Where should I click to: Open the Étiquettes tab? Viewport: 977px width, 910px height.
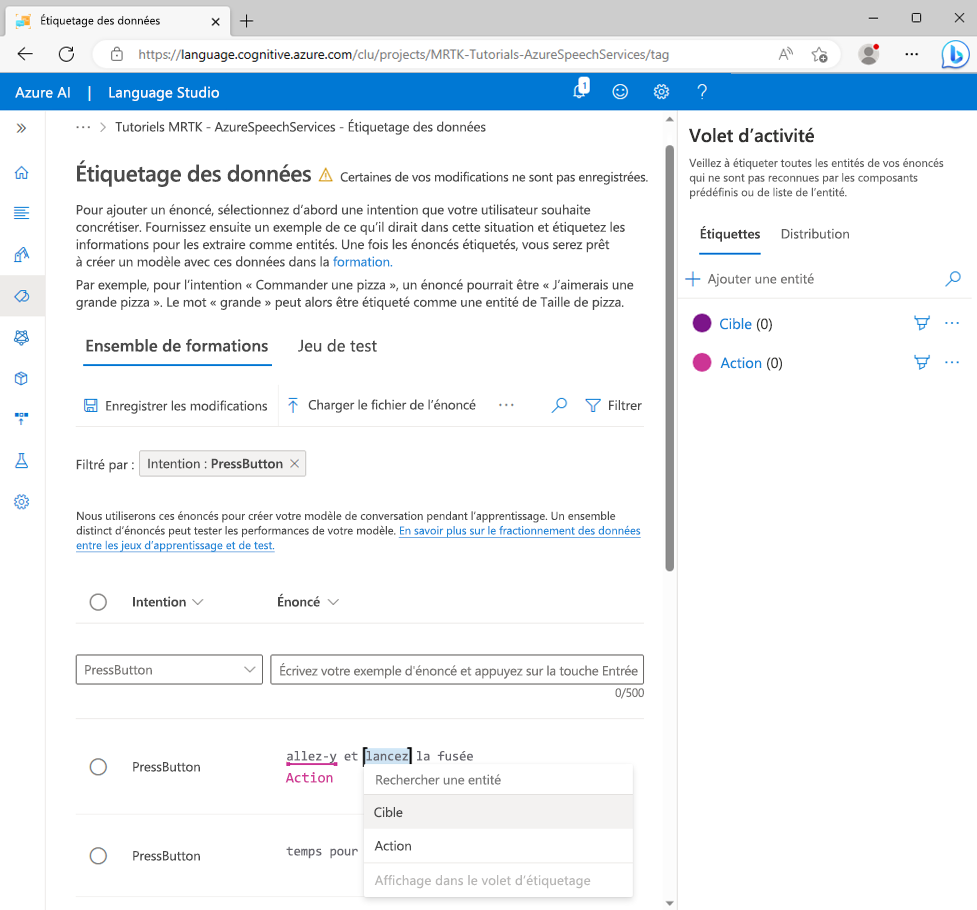(x=730, y=234)
